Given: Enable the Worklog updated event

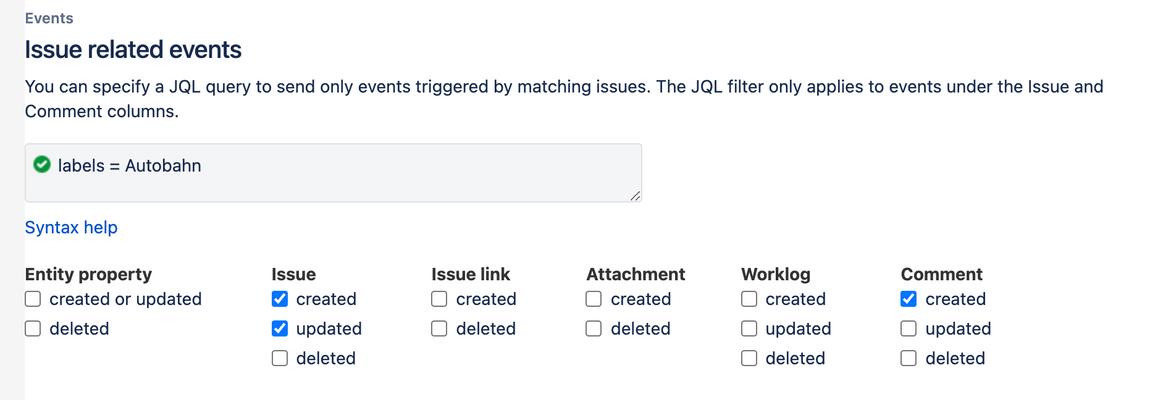Looking at the screenshot, I should click(749, 329).
